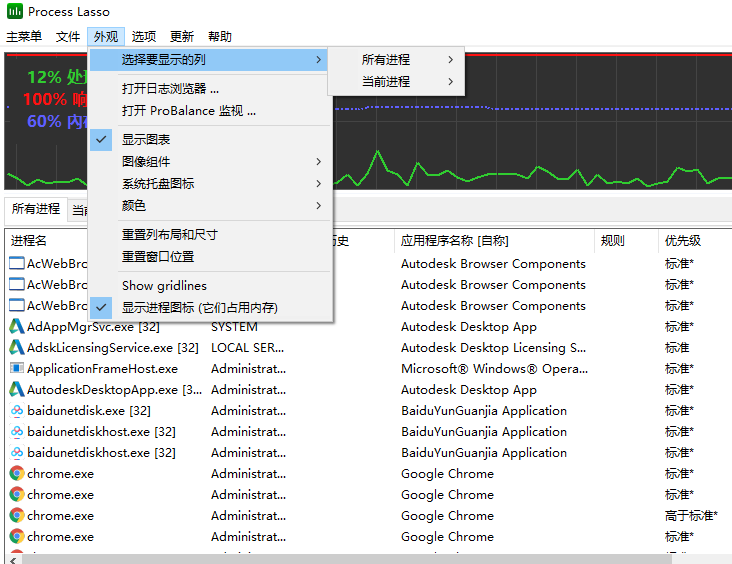Open 文件 menu
Viewport: 732px width, 564px height.
[68, 36]
